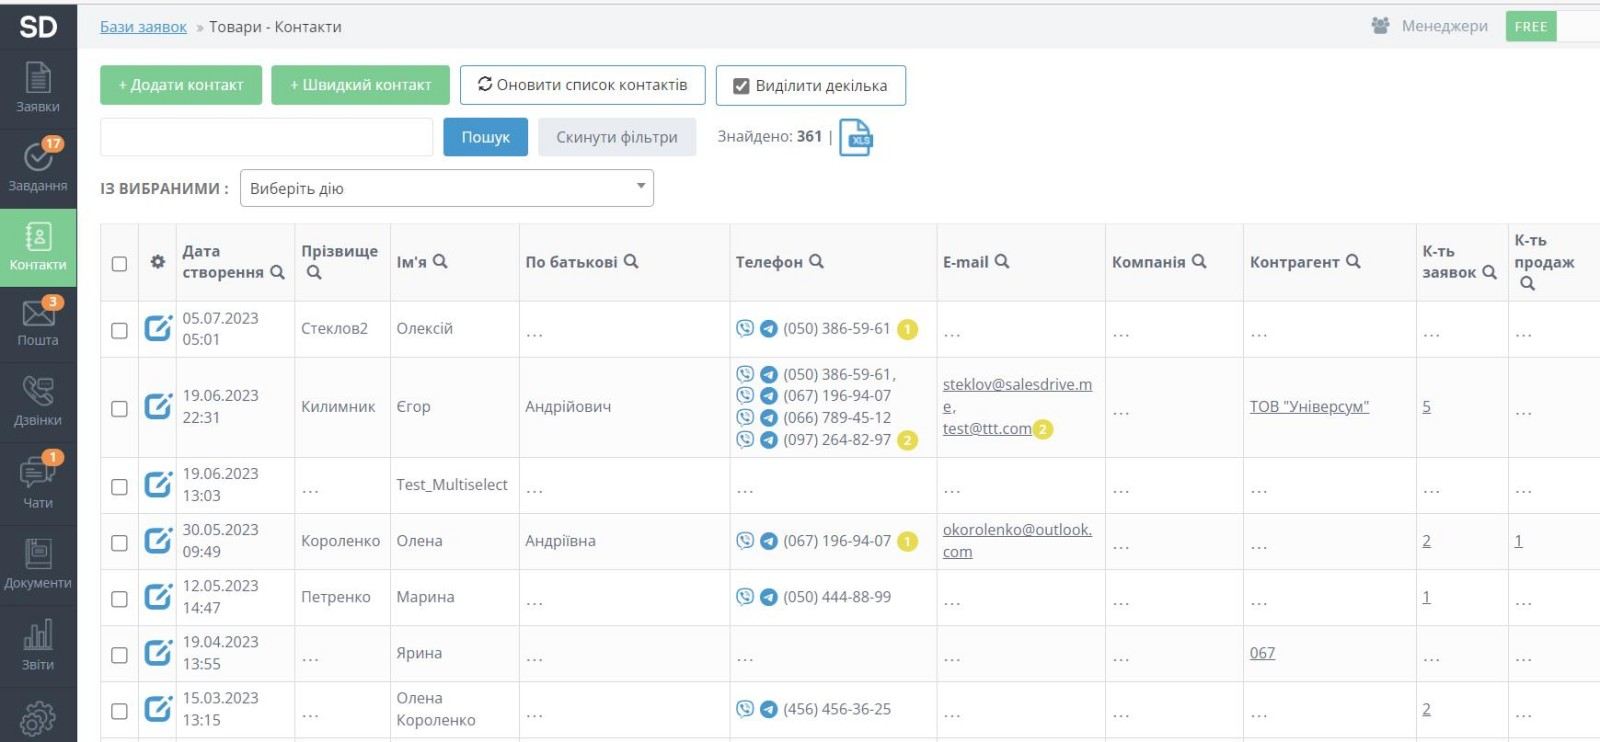Open Завдання section with 17 badge

point(38,167)
